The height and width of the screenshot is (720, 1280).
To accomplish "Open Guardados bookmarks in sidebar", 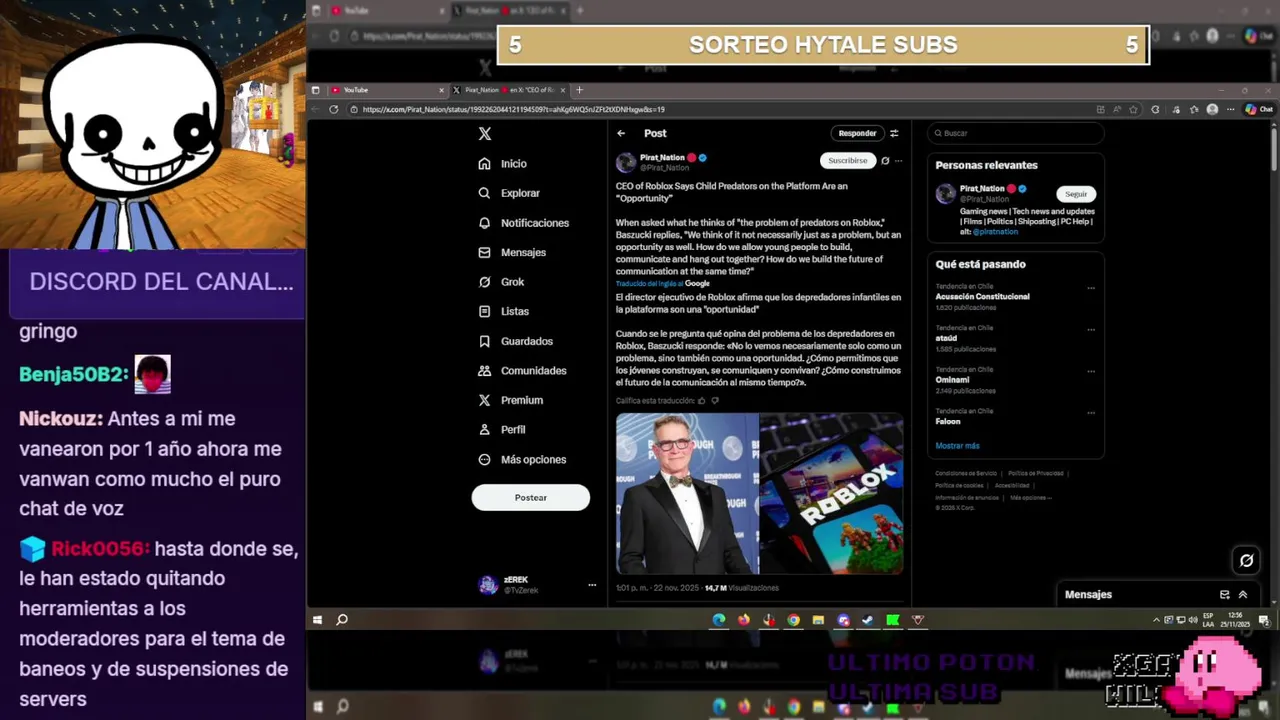I will point(515,341).
